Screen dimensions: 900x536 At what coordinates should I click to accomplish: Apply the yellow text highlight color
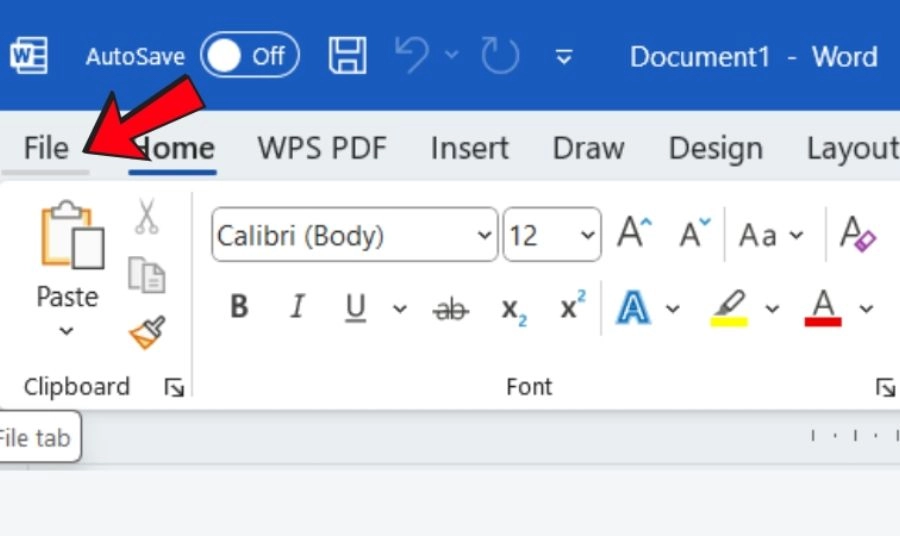coord(730,308)
